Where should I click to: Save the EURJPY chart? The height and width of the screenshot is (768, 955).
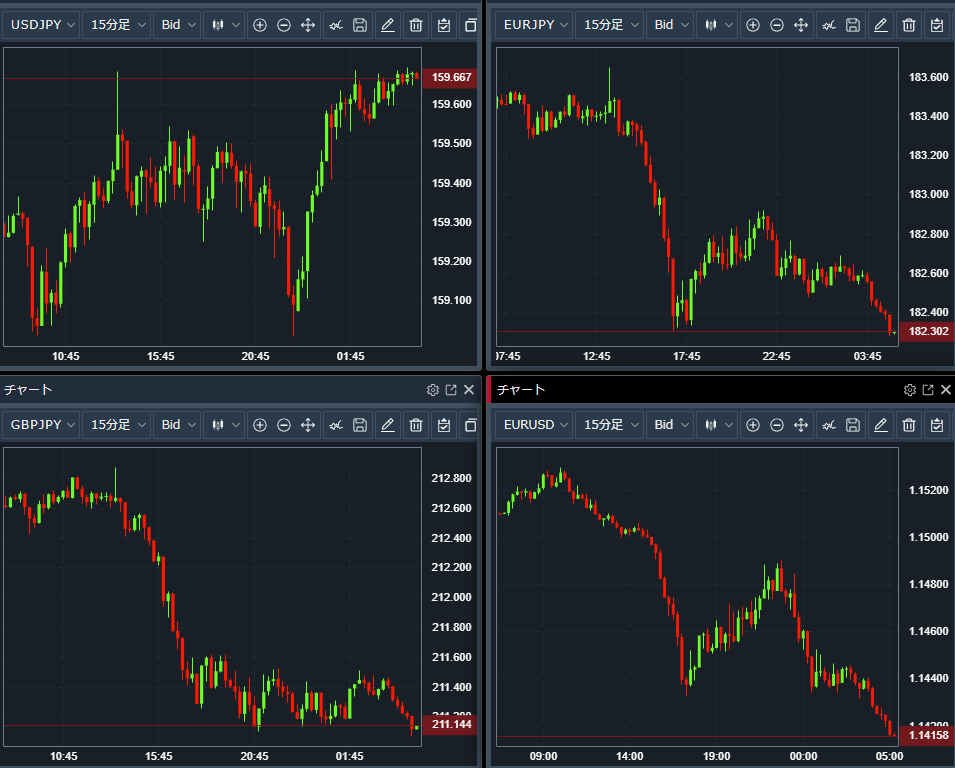pyautogui.click(x=853, y=25)
